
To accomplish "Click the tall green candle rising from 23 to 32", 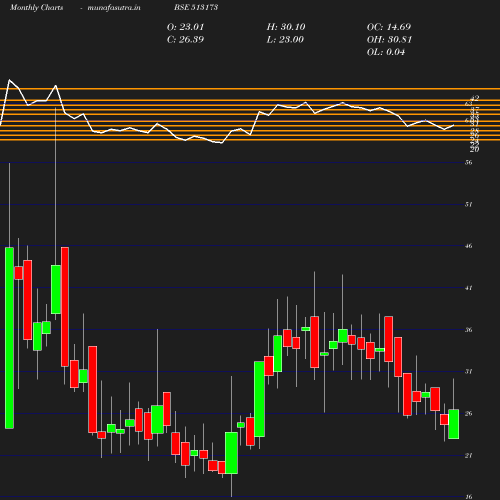I will tap(259, 399).
